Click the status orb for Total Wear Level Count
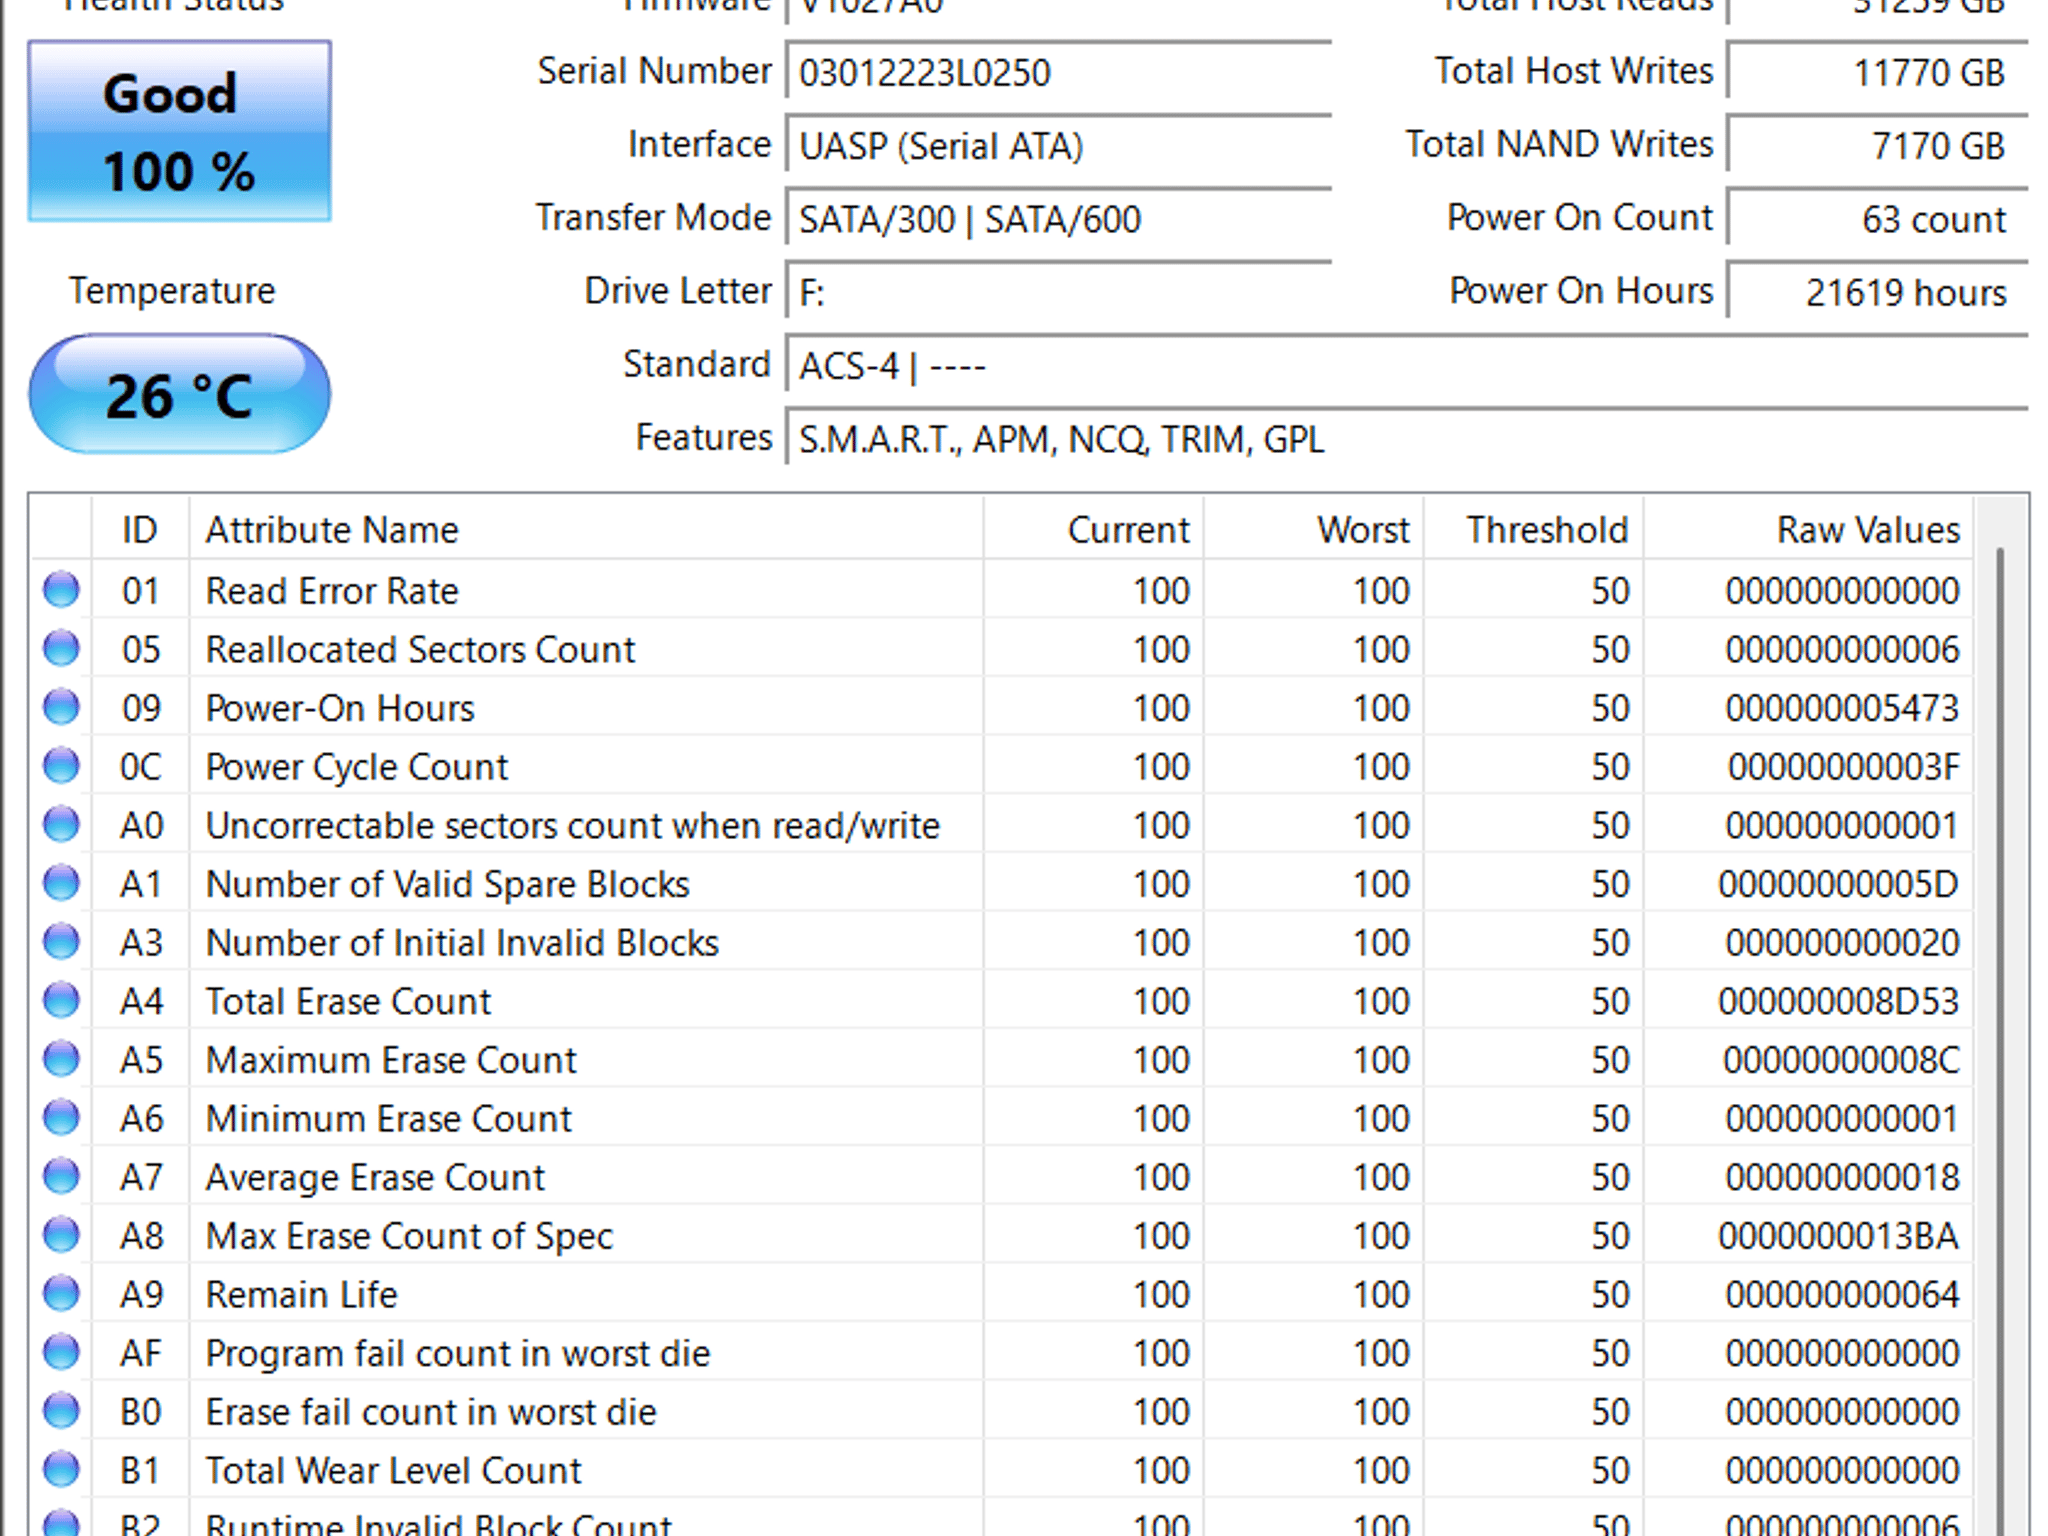This screenshot has height=1536, width=2048. (61, 1469)
